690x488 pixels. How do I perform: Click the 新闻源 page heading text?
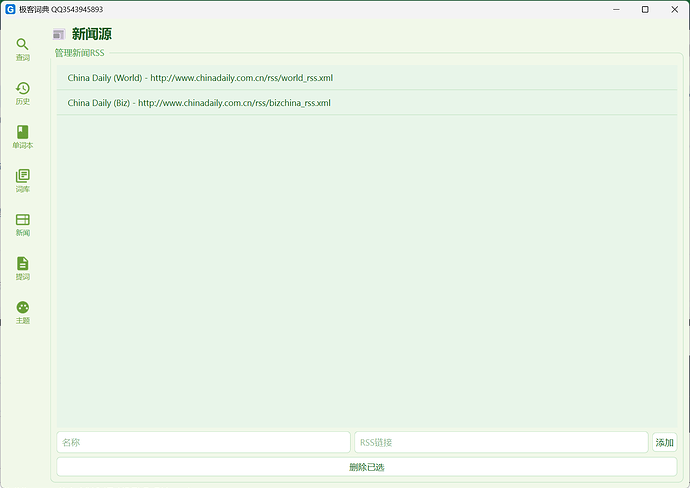click(x=92, y=34)
